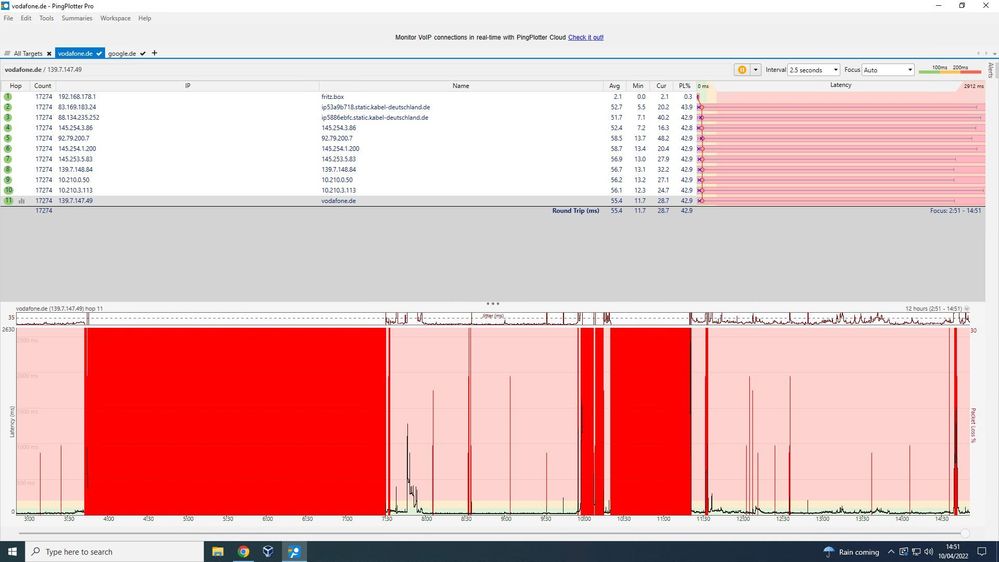The image size is (999, 562).
Task: Sort by the Name column header
Action: click(461, 85)
